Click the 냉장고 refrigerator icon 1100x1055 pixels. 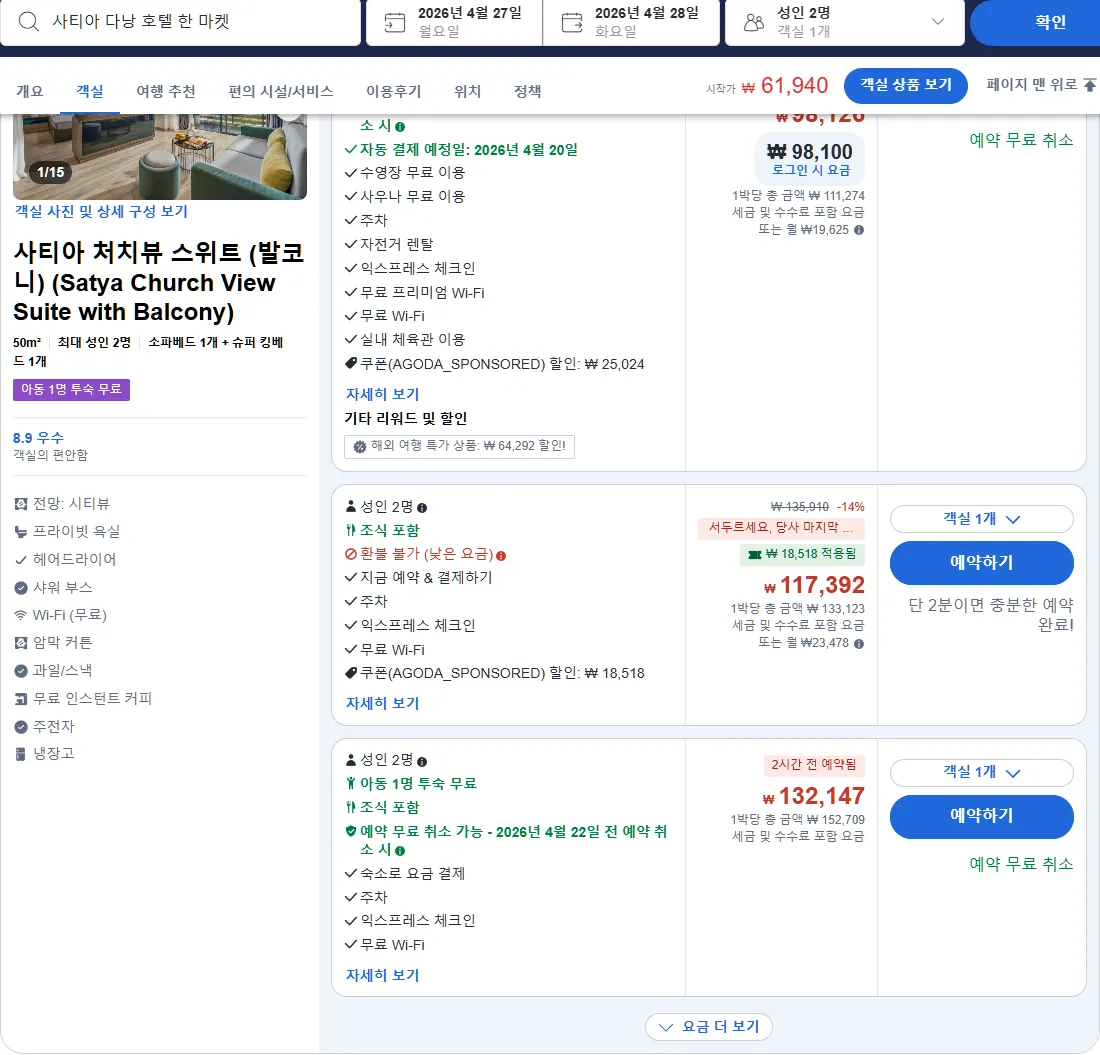click(x=21, y=754)
